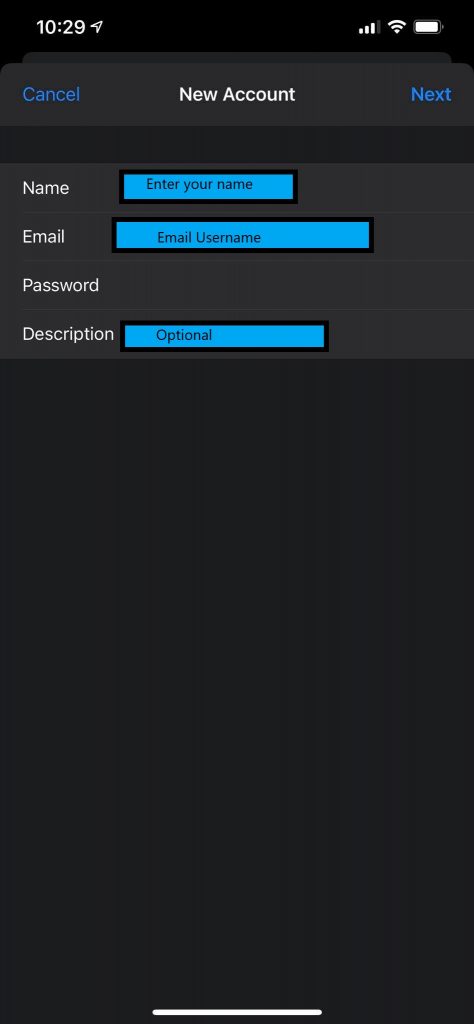The height and width of the screenshot is (1024, 474).
Task: Tap the Description row label
Action: pyautogui.click(x=68, y=334)
